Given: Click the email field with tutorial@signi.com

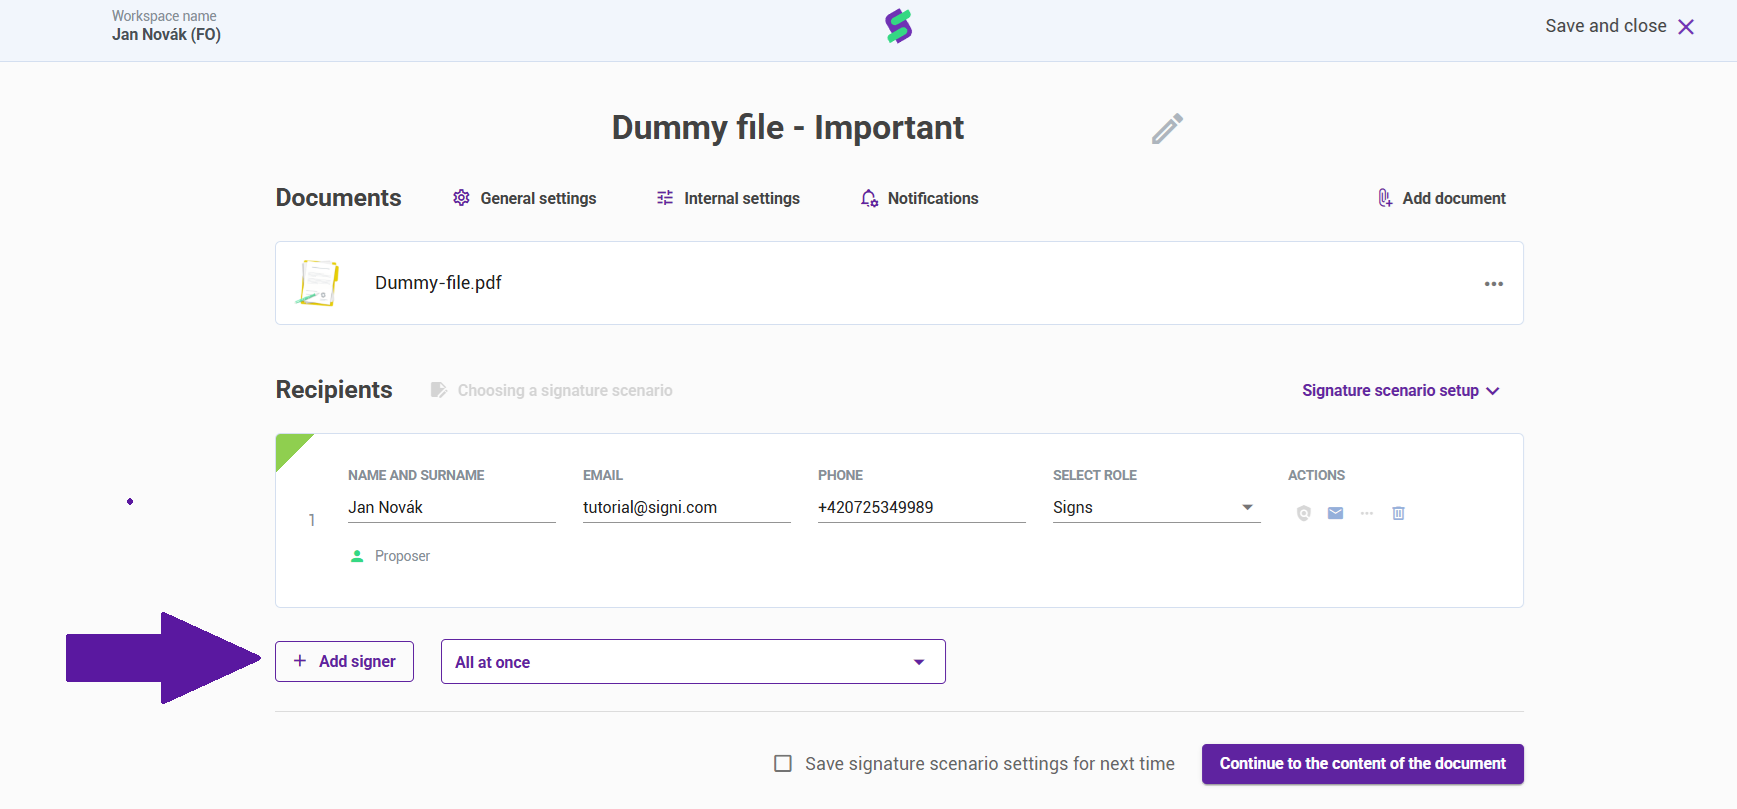Looking at the screenshot, I should click(686, 508).
